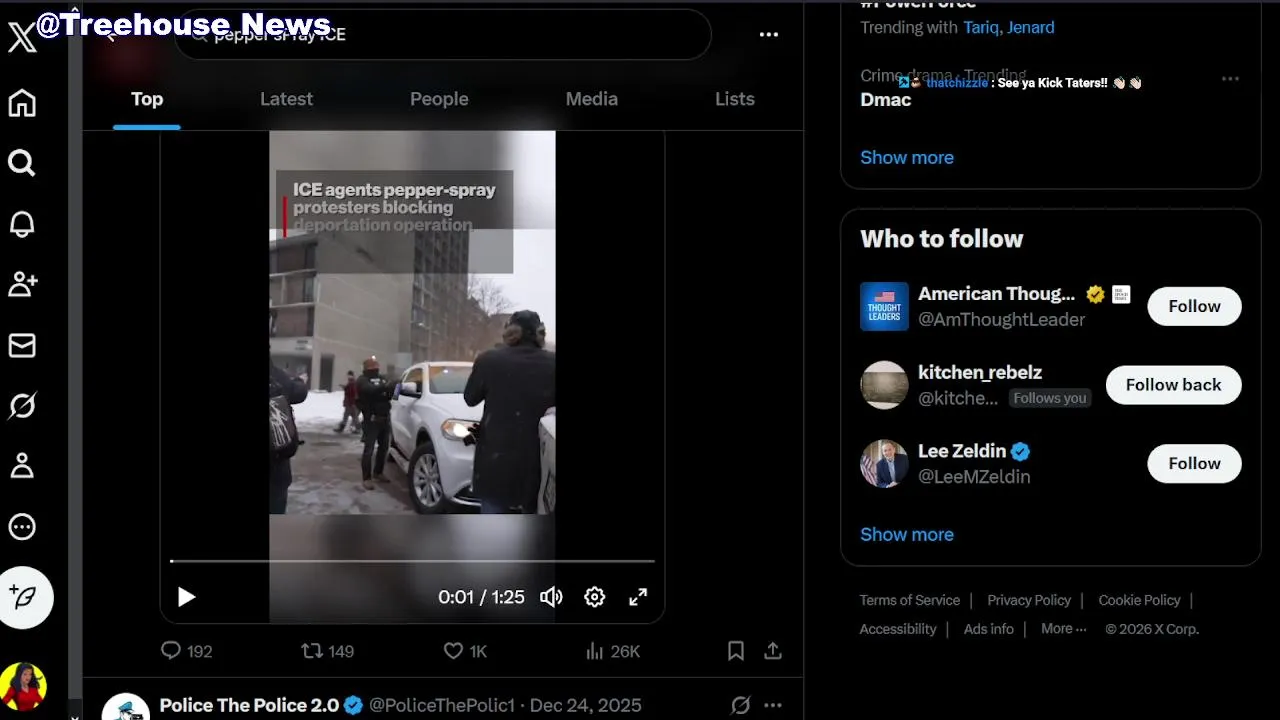The height and width of the screenshot is (720, 1280).
Task: Switch to the Lists tab
Action: [x=734, y=99]
